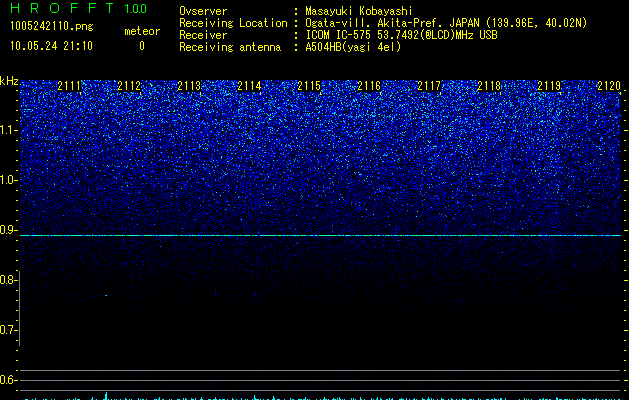Click time marker 2112
This screenshot has height=400, width=629.
coord(129,86)
